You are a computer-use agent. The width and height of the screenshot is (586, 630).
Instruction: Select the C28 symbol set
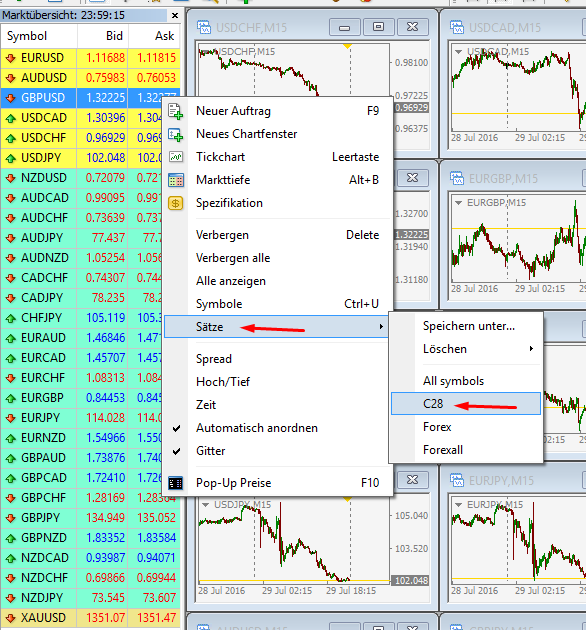point(467,404)
